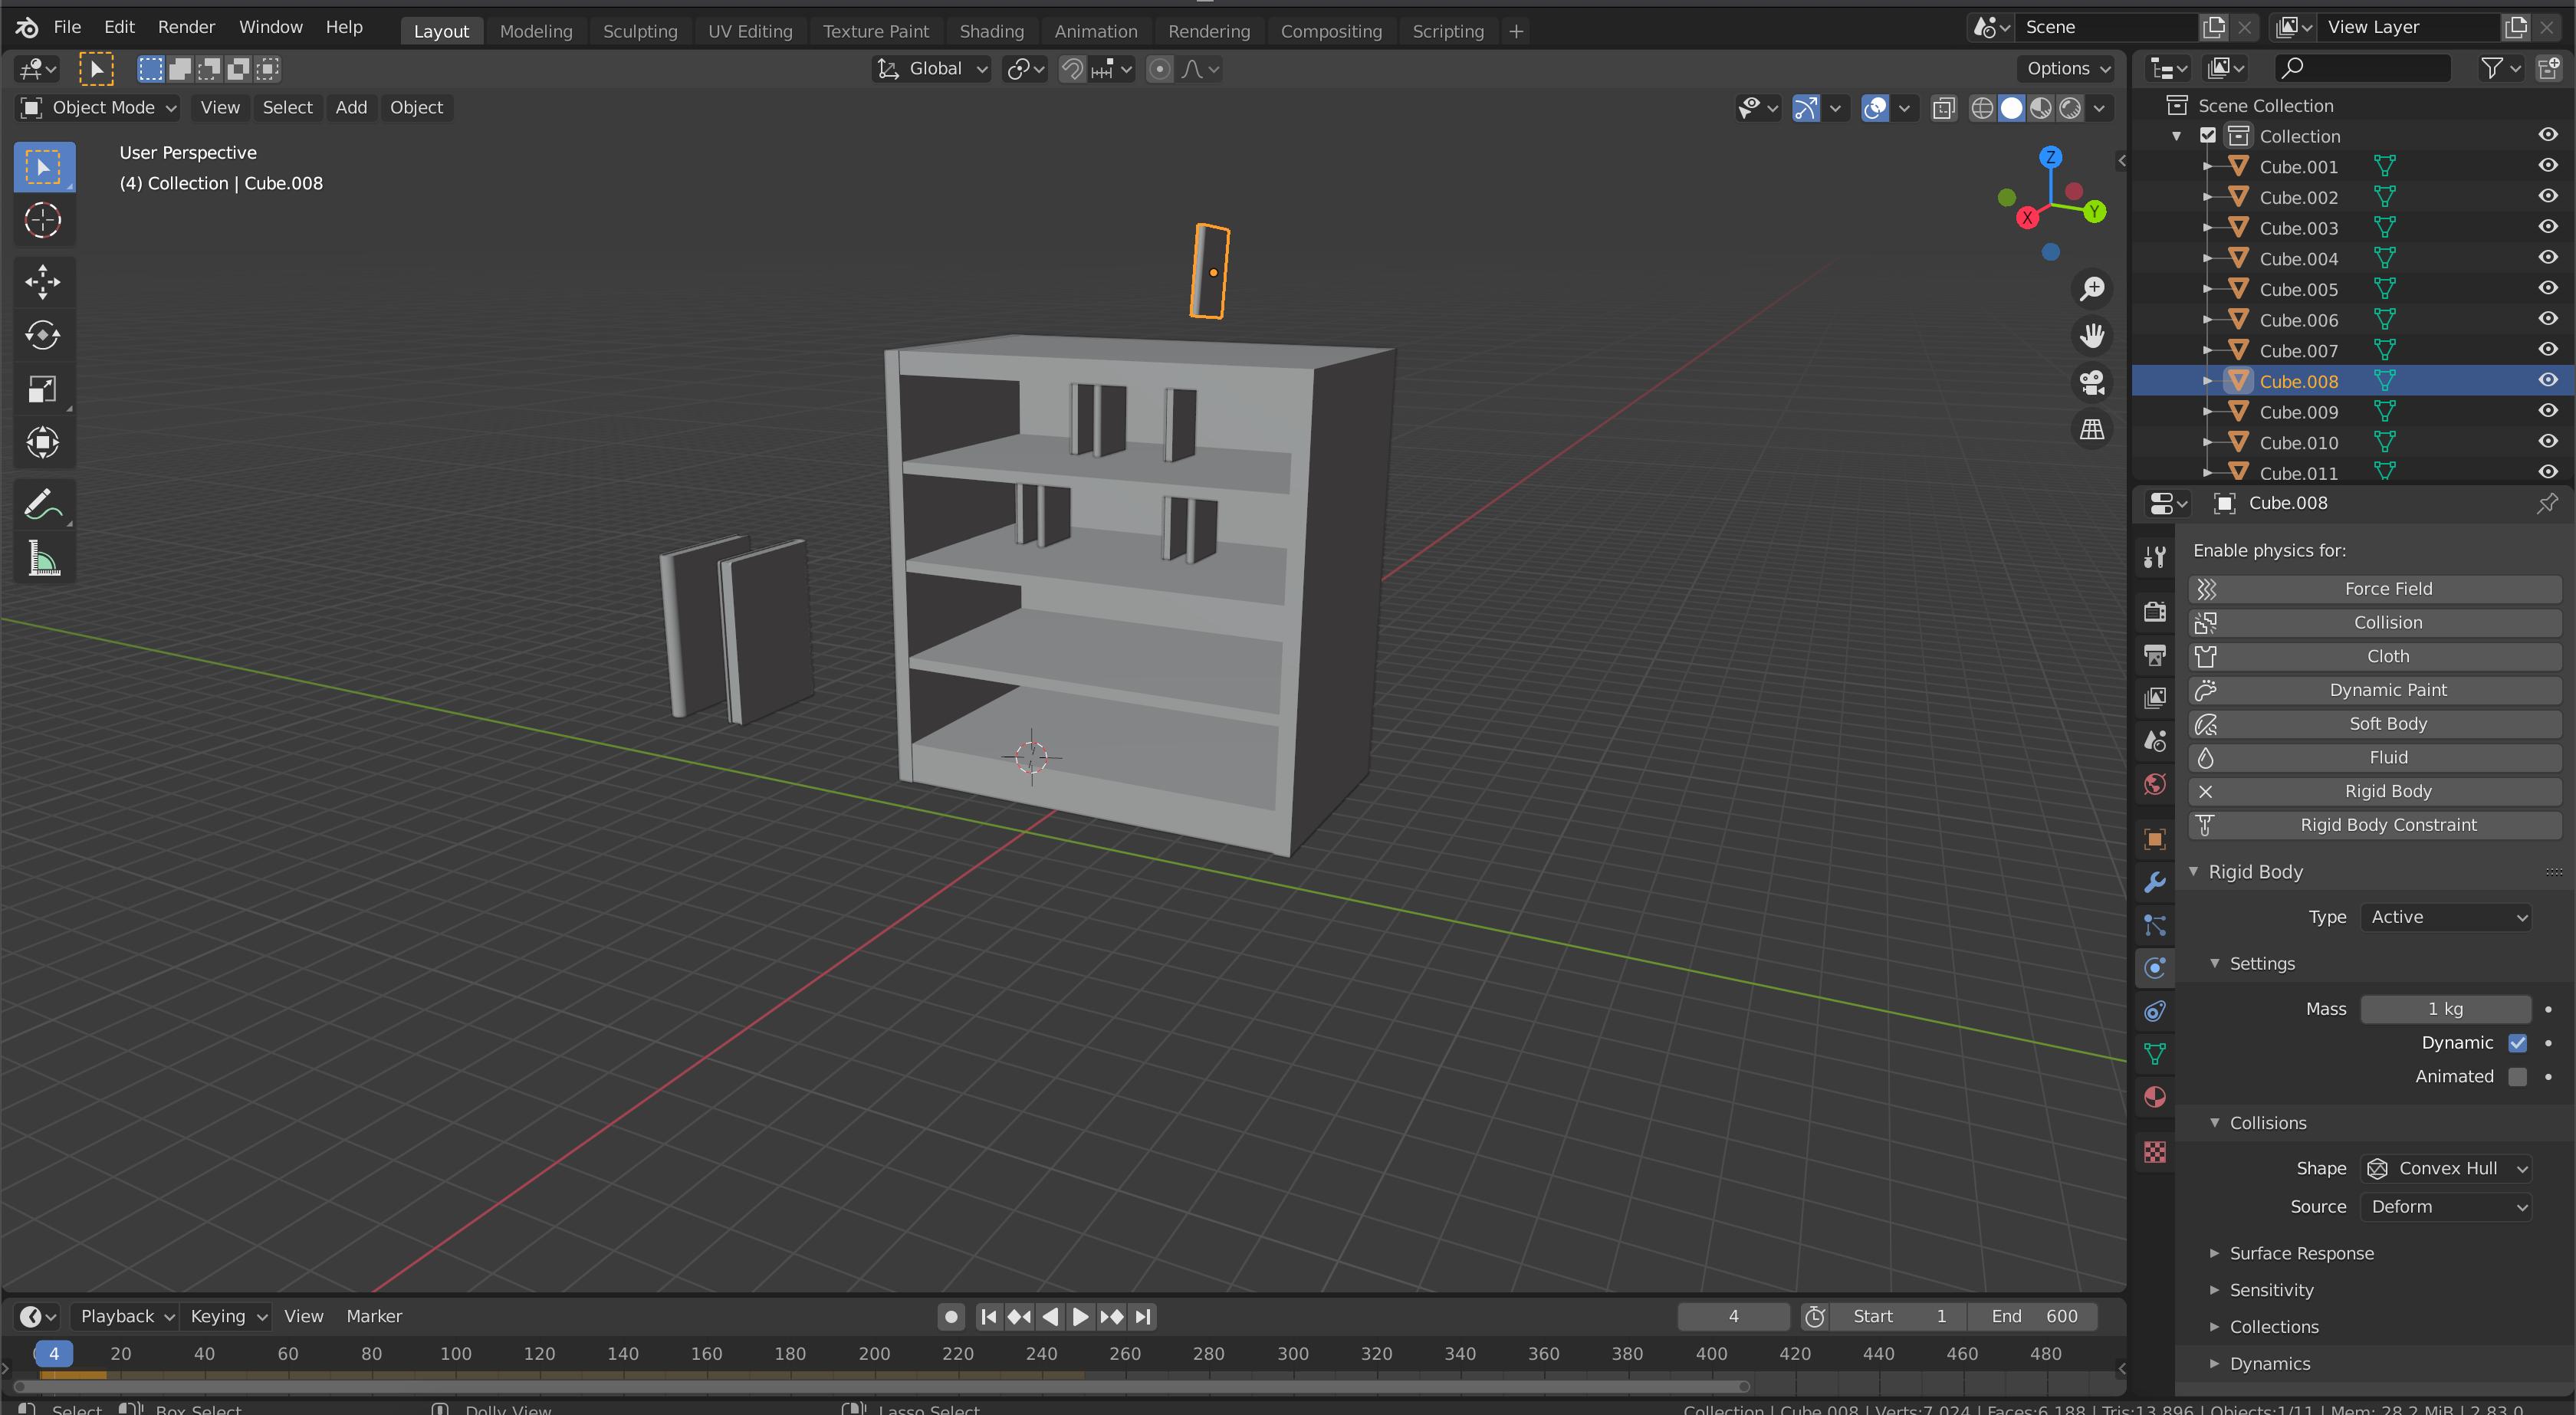Viewport: 2576px width, 1415px height.
Task: Hide Cube.008 using eye icon
Action: click(2547, 381)
